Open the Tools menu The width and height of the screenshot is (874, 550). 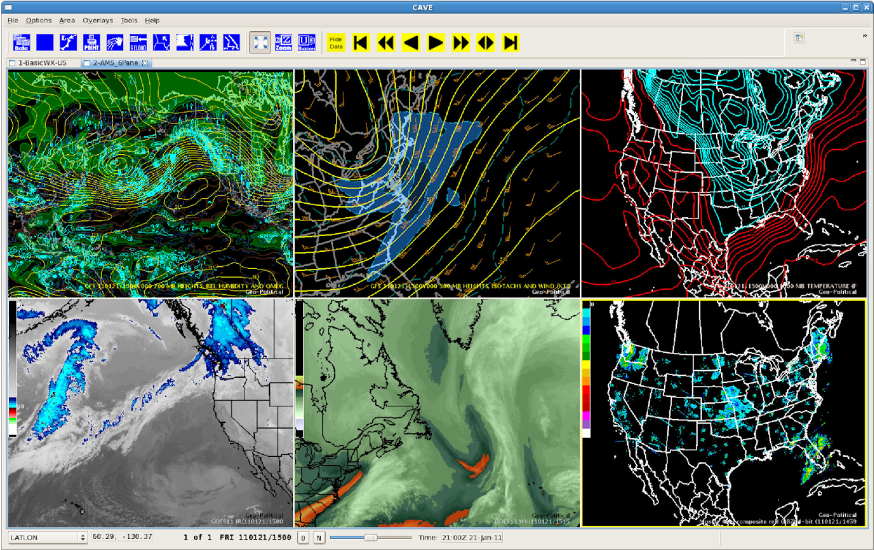pyautogui.click(x=129, y=20)
